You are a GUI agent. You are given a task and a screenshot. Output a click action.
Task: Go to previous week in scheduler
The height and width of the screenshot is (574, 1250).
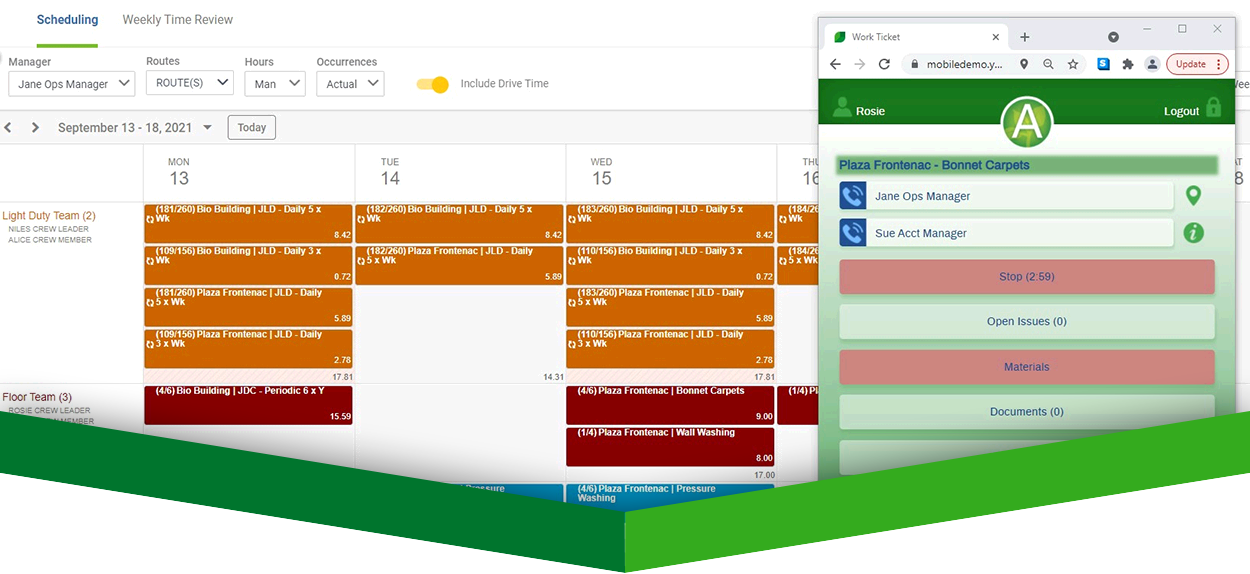(x=8, y=127)
